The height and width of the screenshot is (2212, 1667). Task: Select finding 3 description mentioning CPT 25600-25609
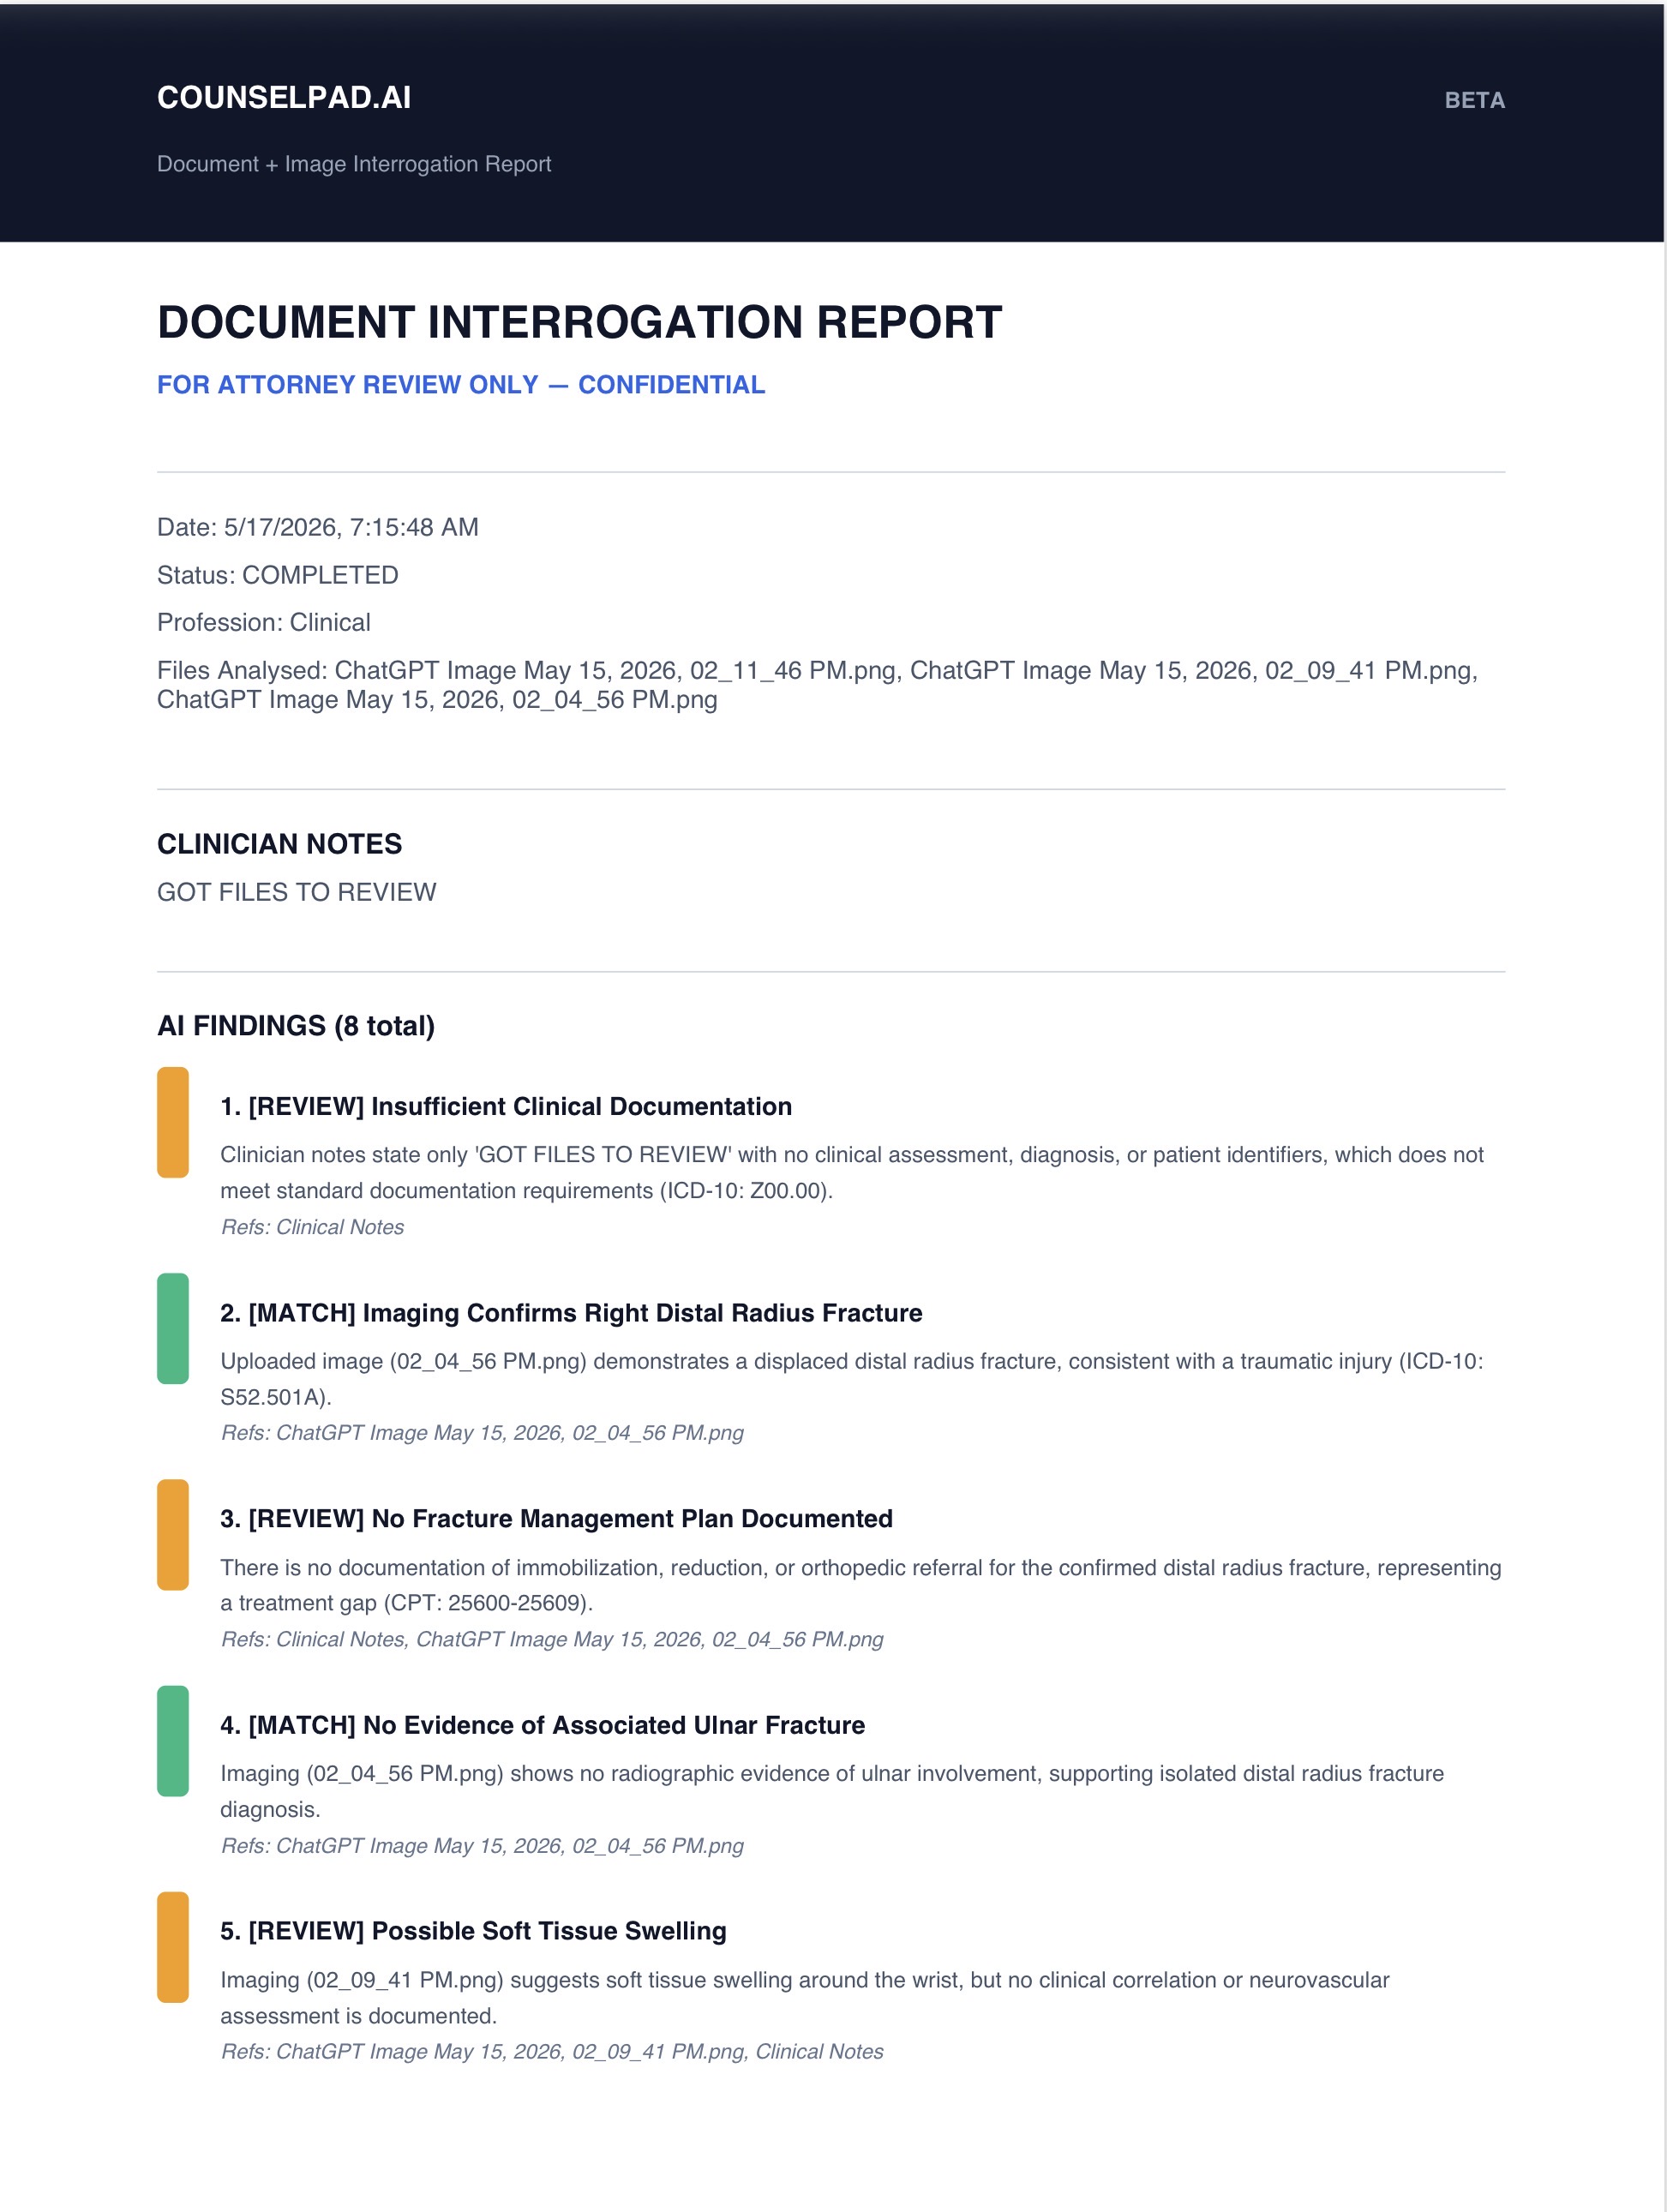coord(861,1585)
